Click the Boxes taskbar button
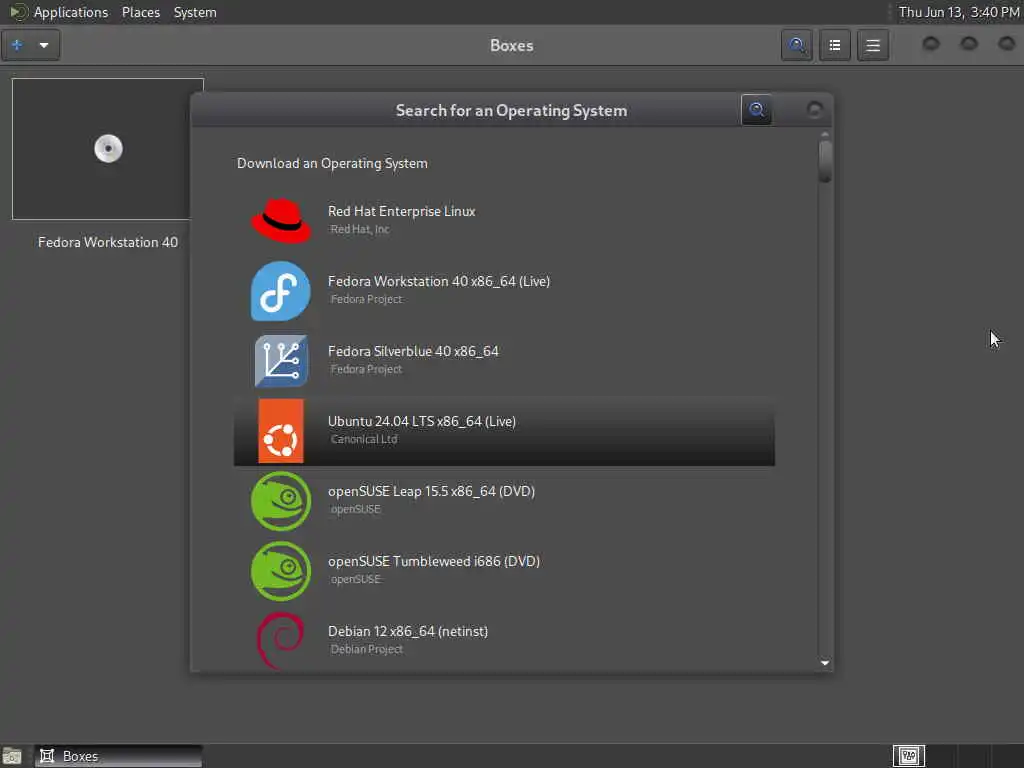The image size is (1024, 768). tap(119, 756)
